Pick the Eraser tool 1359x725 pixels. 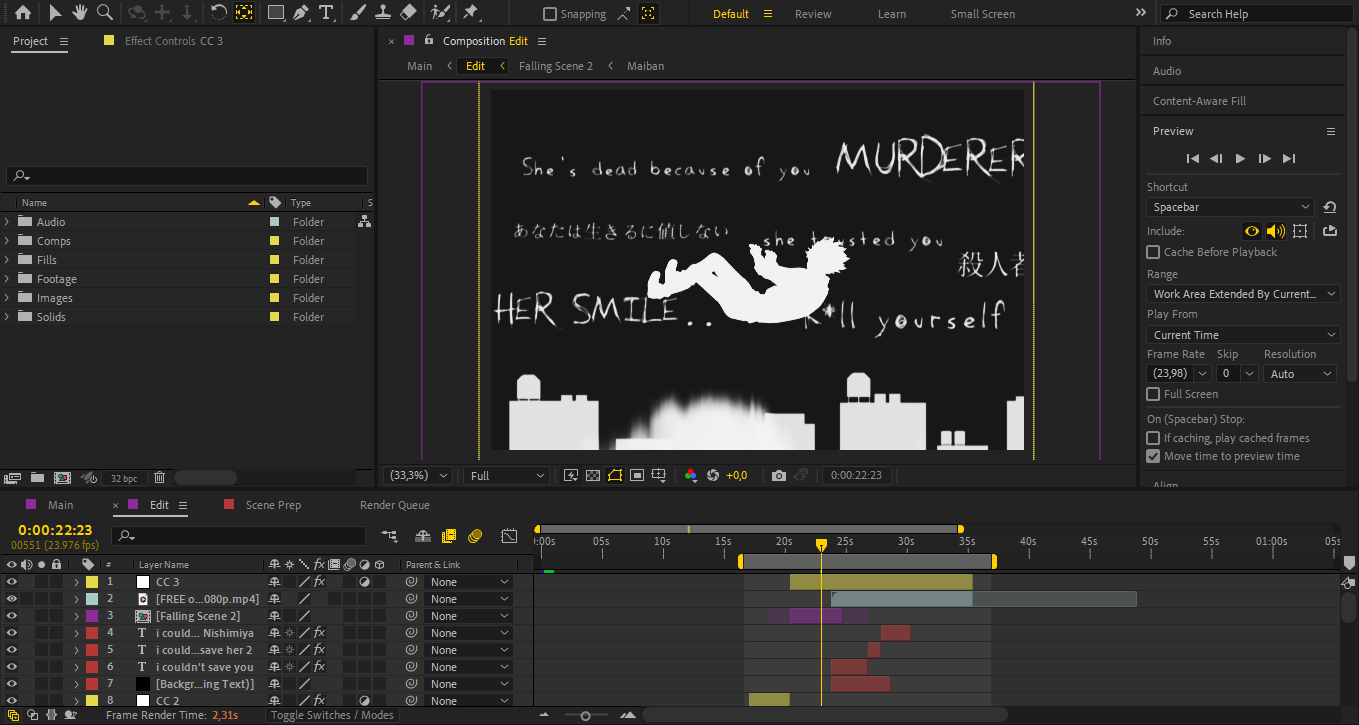[408, 13]
